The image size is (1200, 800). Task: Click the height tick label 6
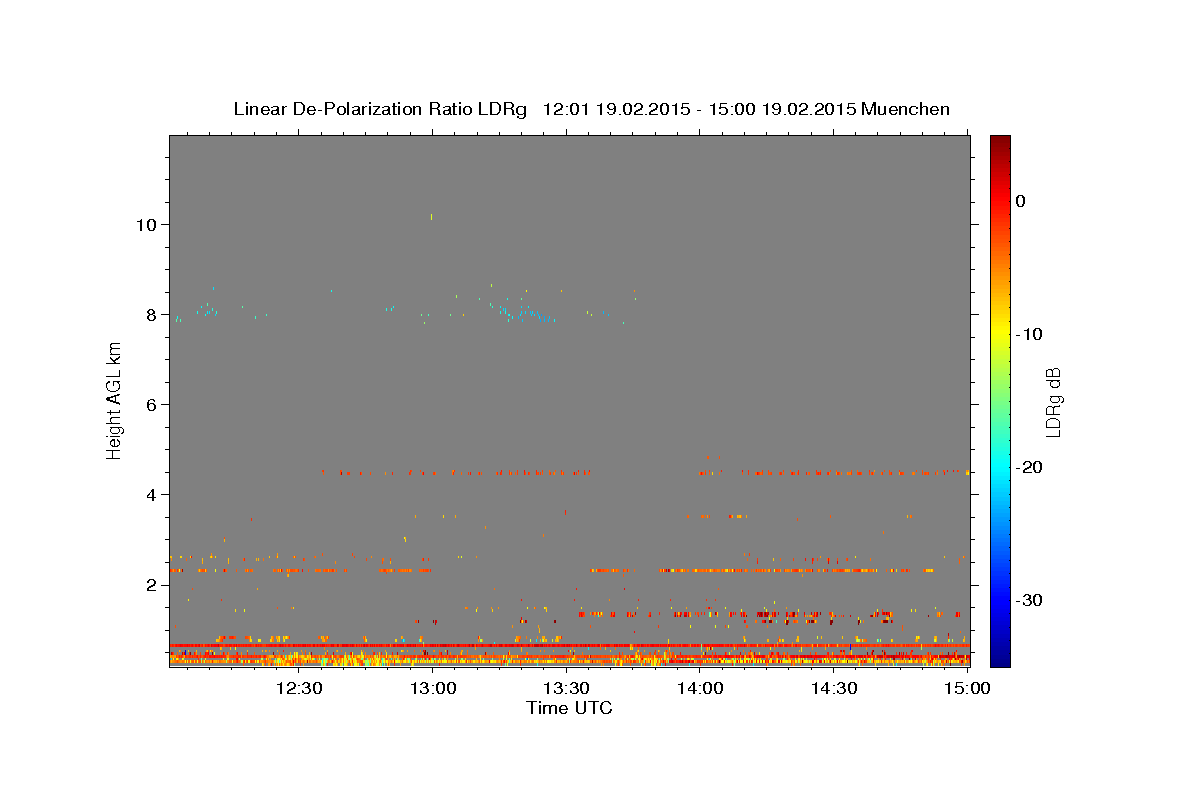(149, 404)
